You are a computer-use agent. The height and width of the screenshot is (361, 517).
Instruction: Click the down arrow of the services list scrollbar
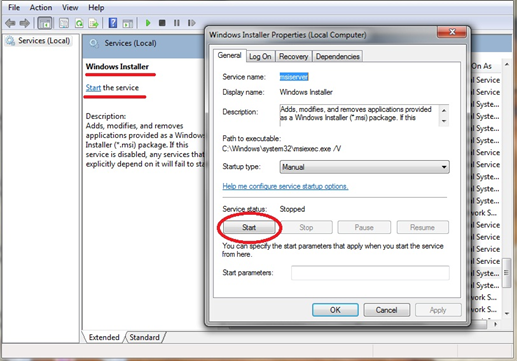point(507,313)
